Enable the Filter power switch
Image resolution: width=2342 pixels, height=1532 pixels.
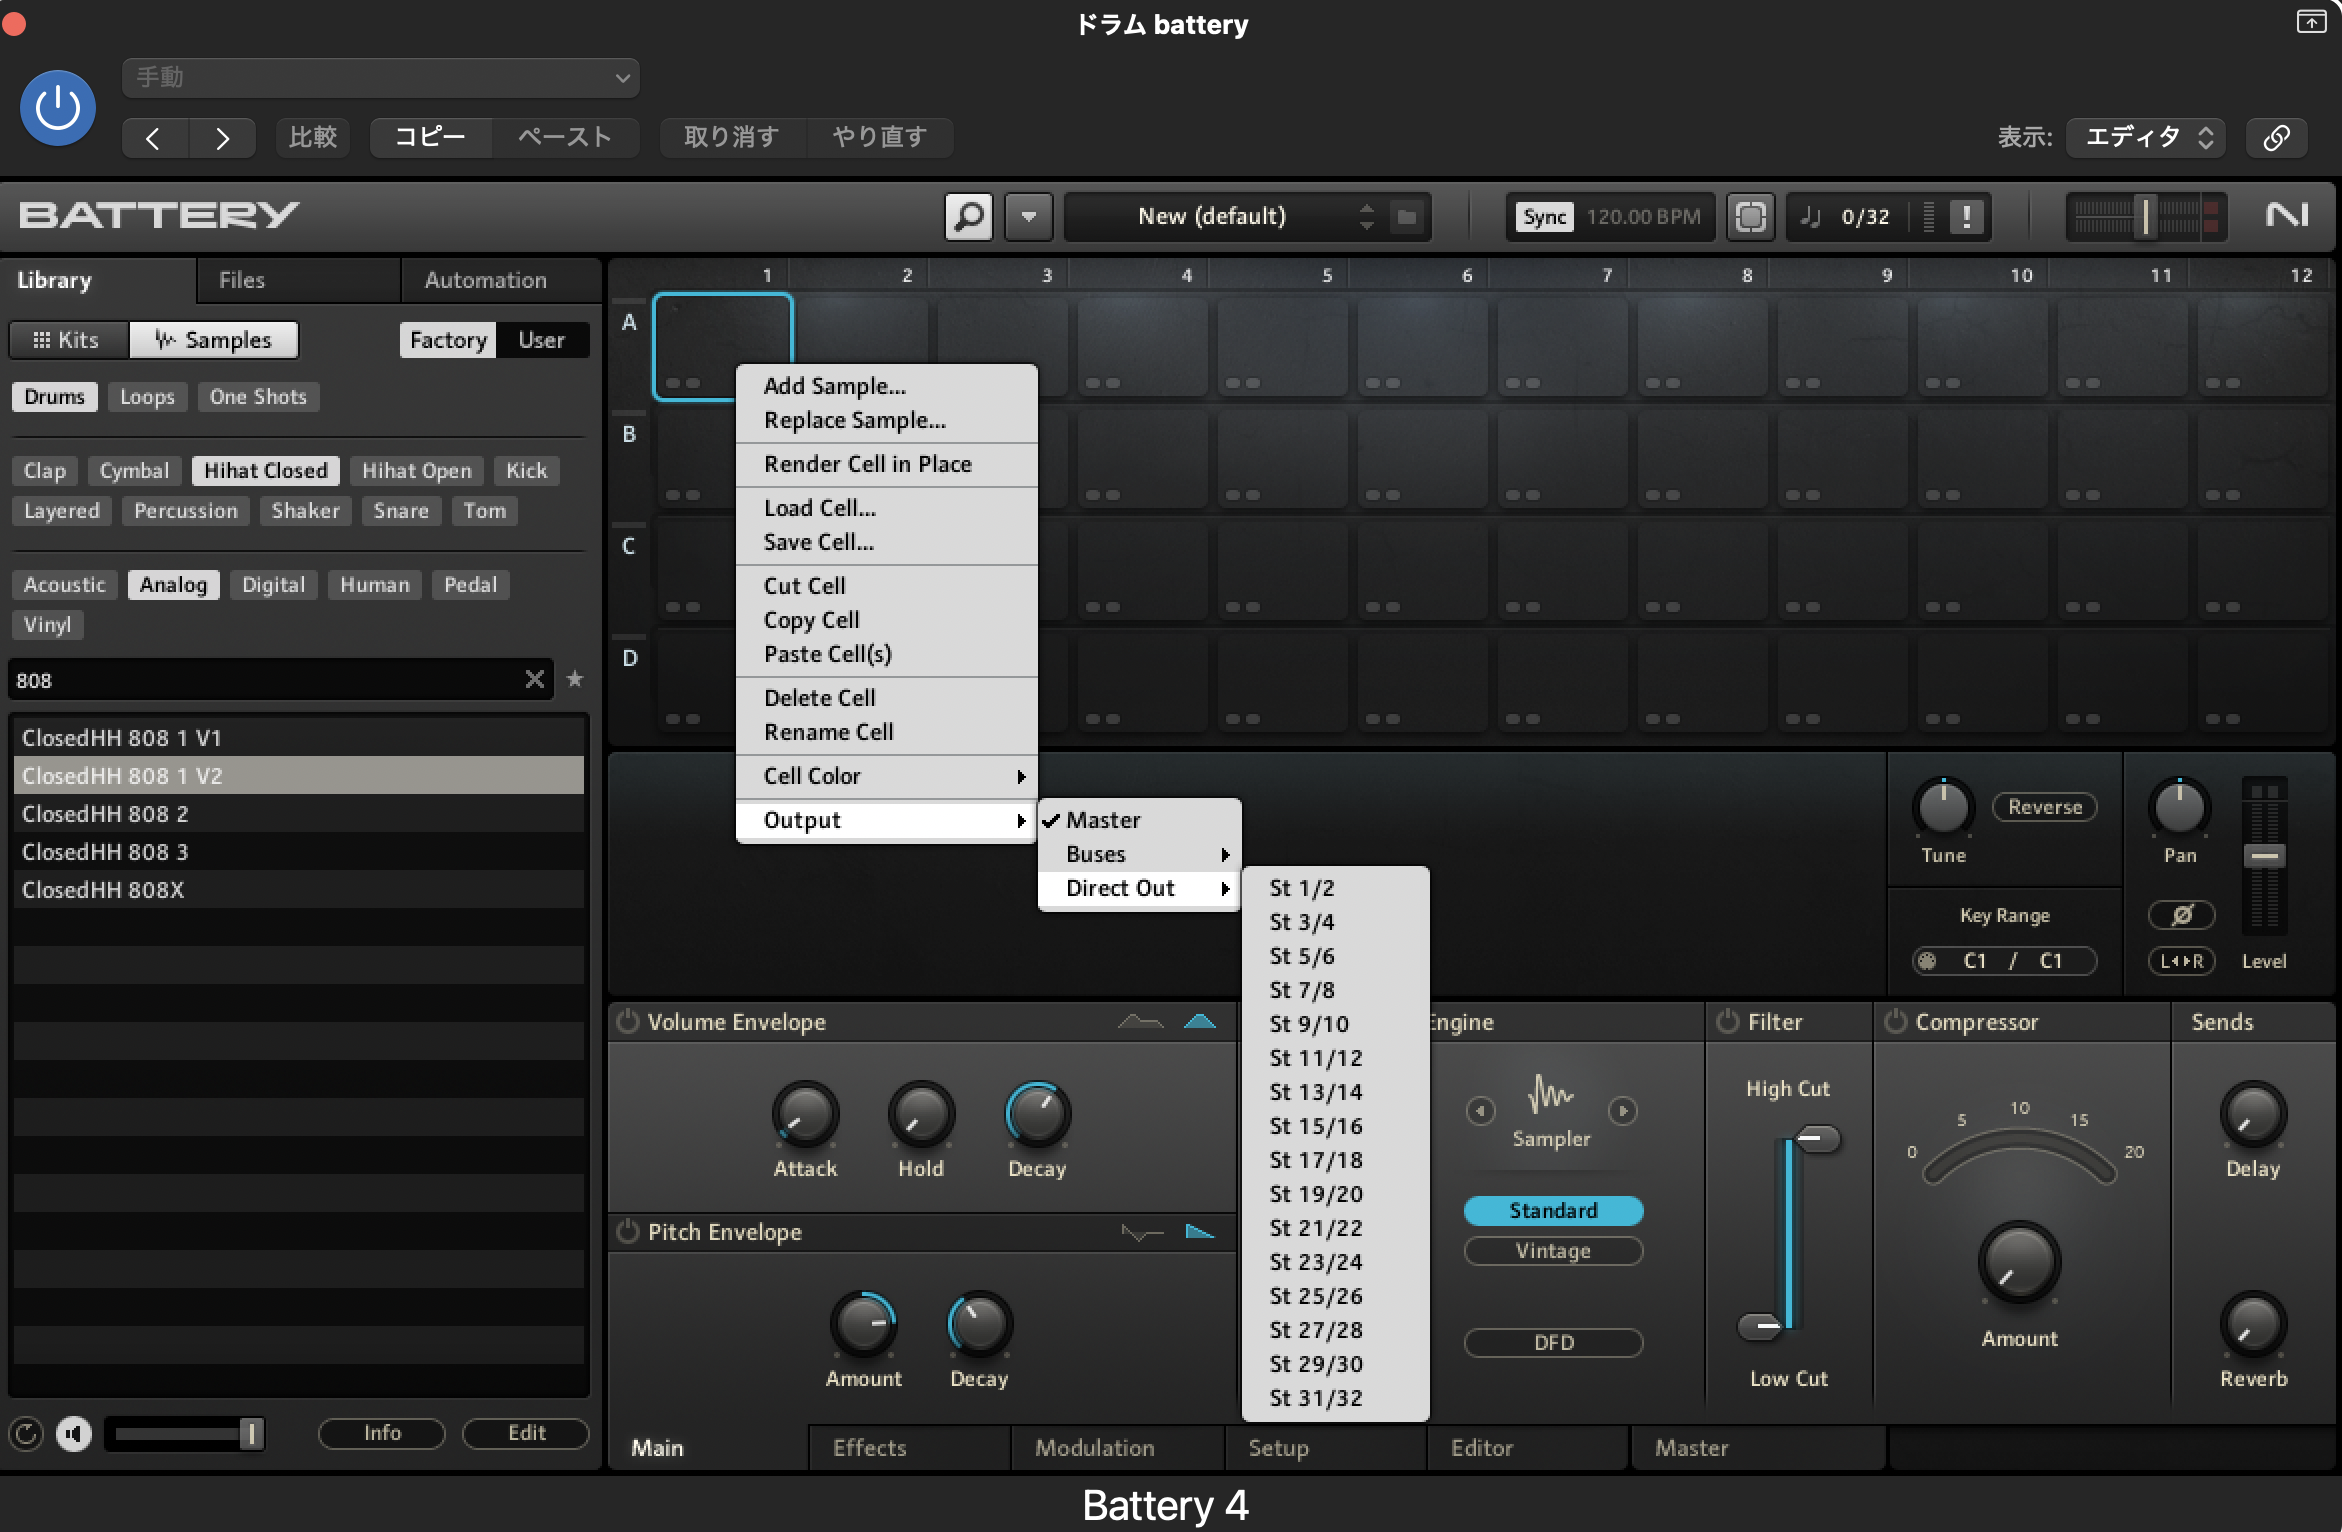pyautogui.click(x=1728, y=1022)
